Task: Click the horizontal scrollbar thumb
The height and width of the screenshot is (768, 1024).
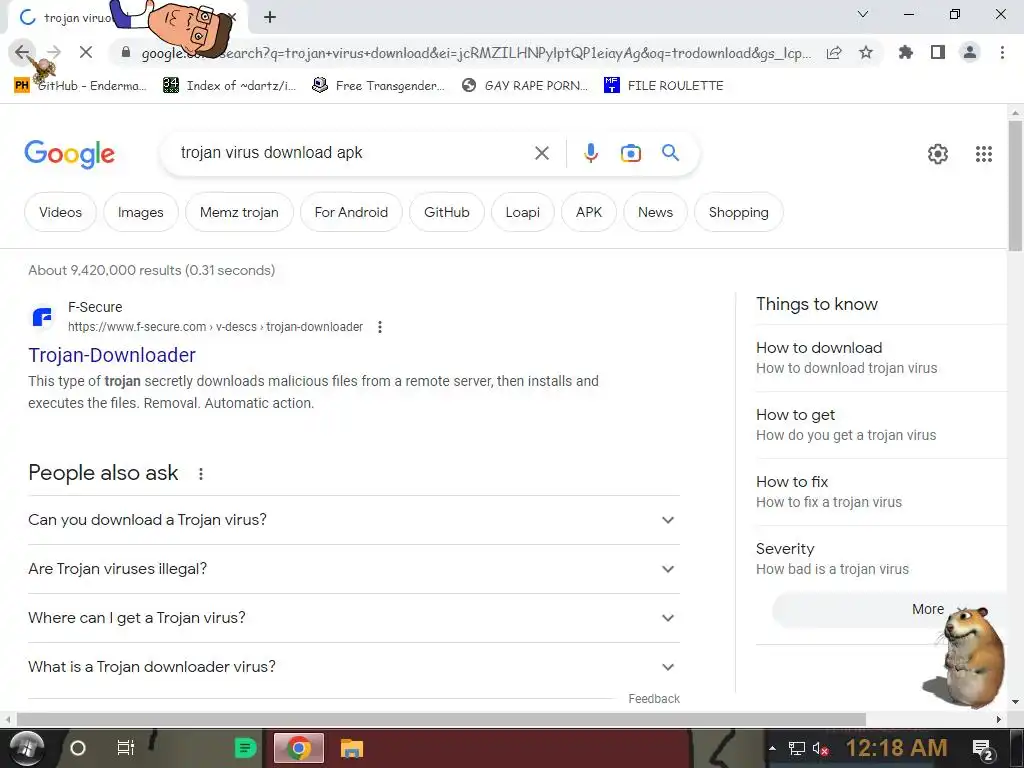Action: tap(441, 719)
